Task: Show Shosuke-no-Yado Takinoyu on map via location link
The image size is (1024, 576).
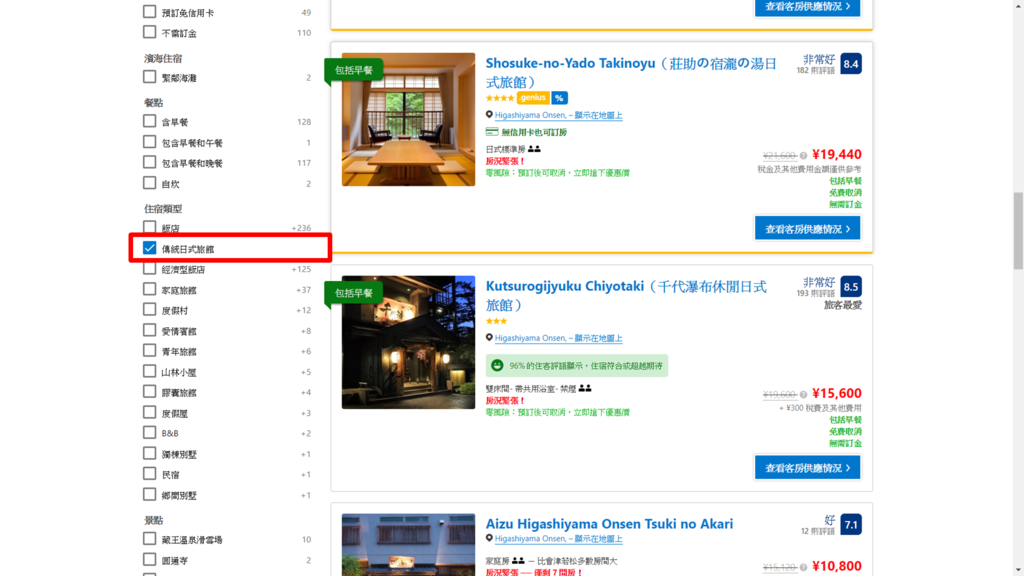Action: pyautogui.click(x=558, y=116)
